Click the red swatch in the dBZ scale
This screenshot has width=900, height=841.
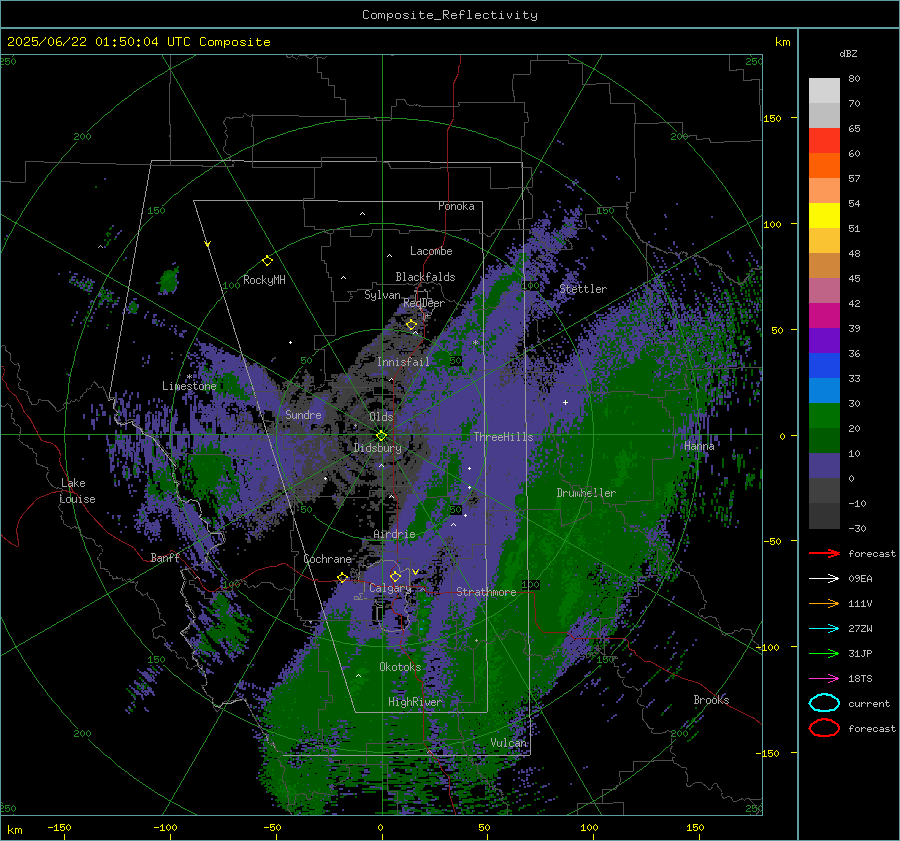(x=824, y=141)
